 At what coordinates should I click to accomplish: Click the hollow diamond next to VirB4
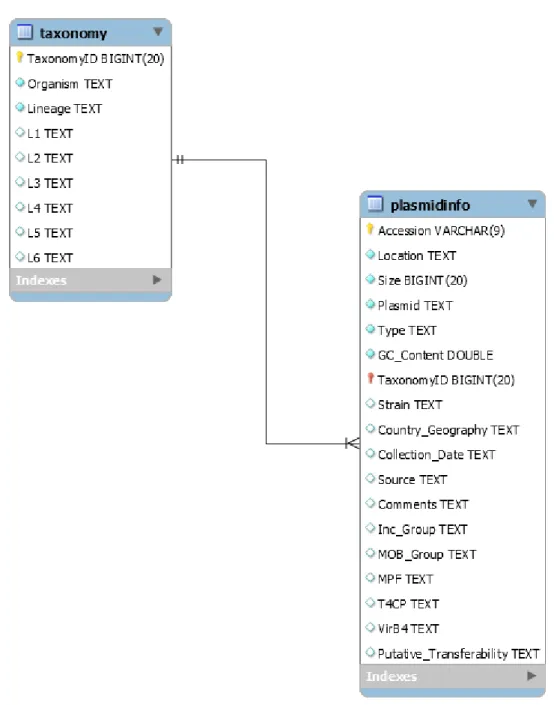(x=370, y=627)
